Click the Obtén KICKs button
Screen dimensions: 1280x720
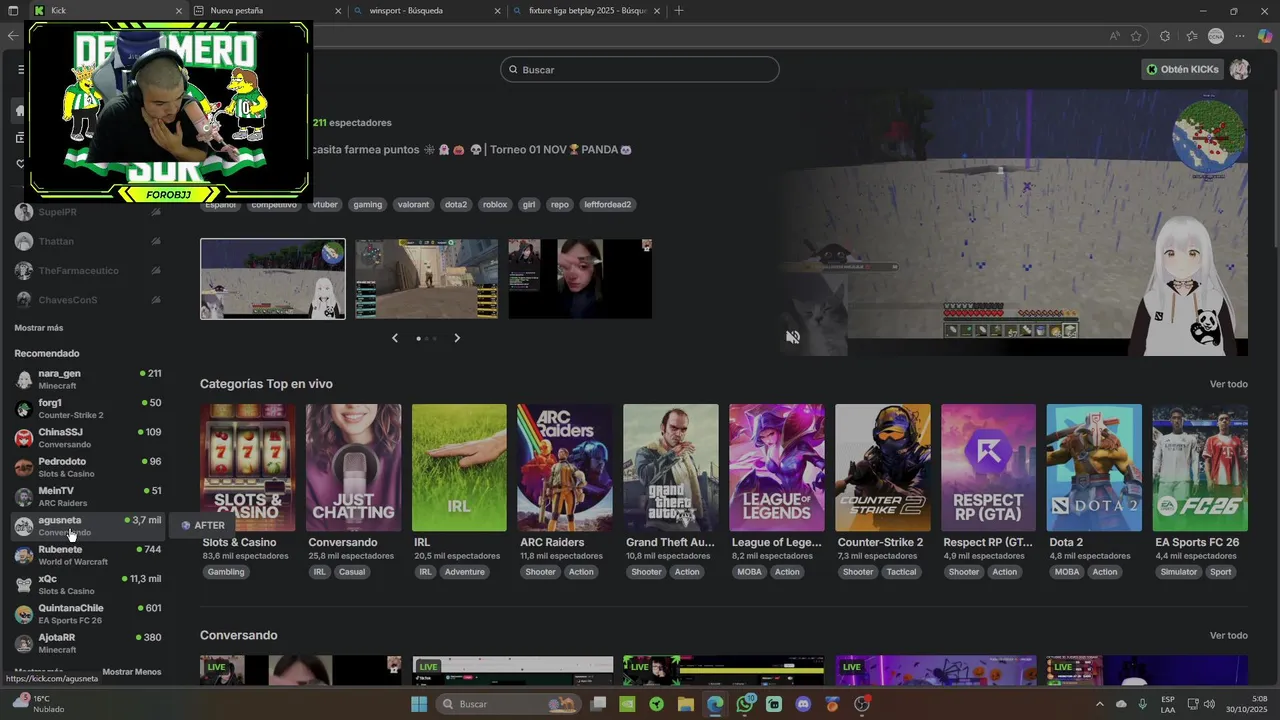point(1183,69)
